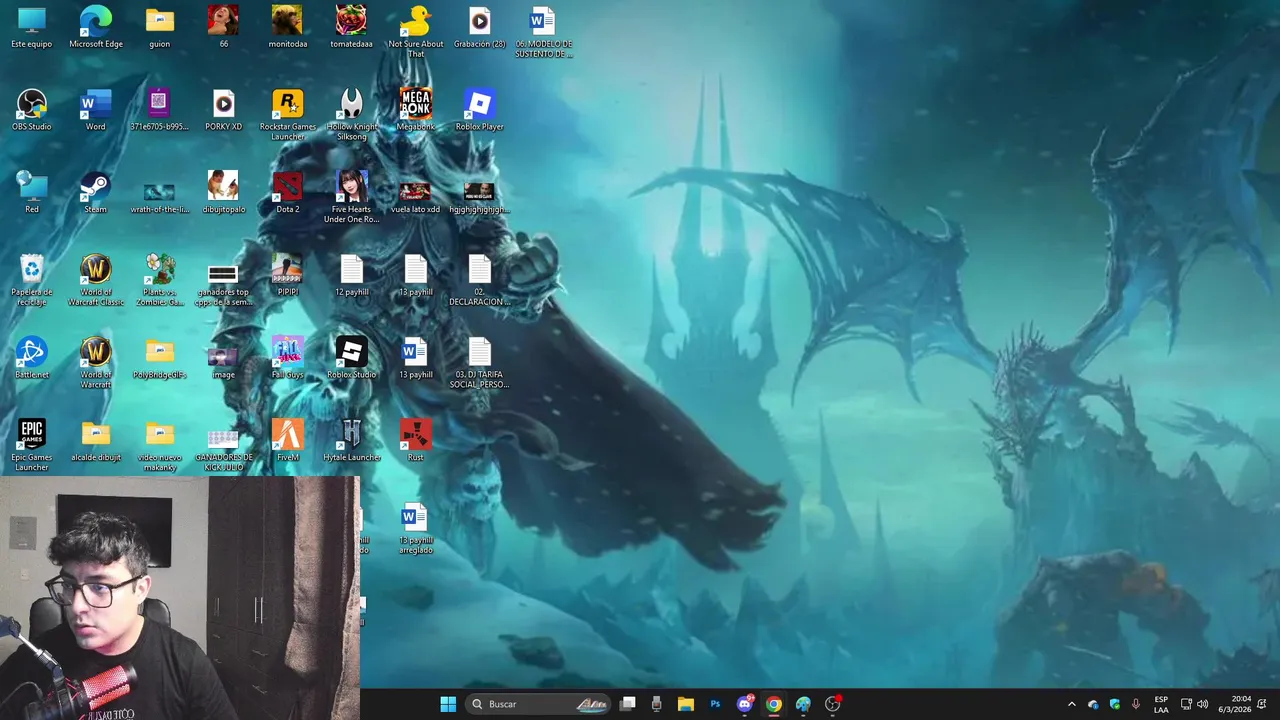Screen dimensions: 1280x720
Task: Open the 06. MODELO DE SUSTENTO document
Action: [x=544, y=32]
